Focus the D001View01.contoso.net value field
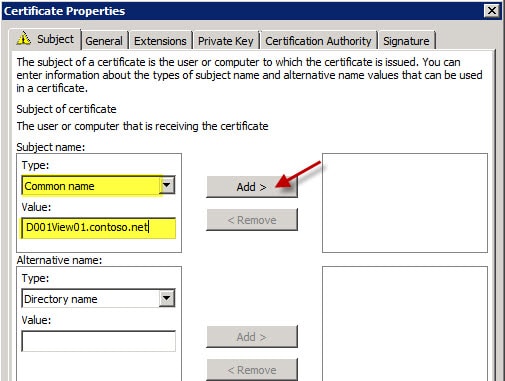This screenshot has width=505, height=381. [x=98, y=228]
